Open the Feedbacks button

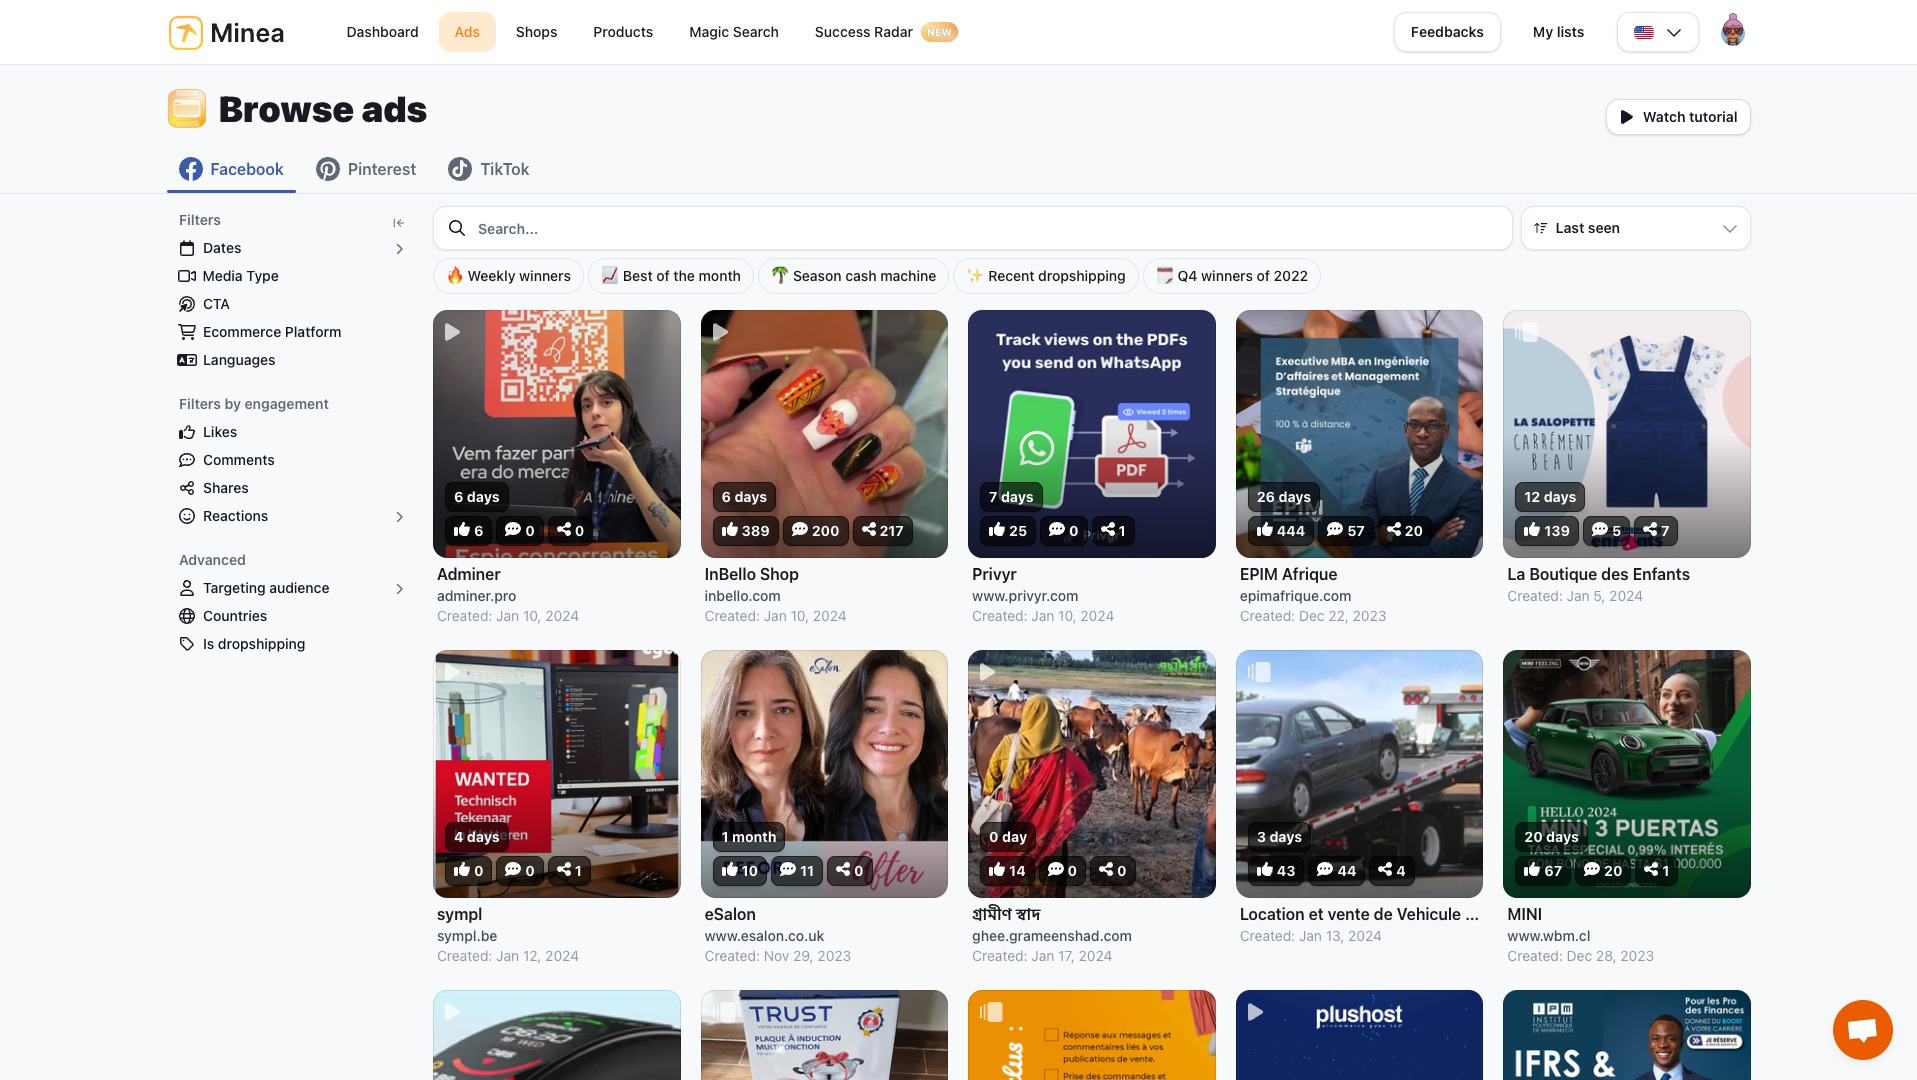click(1446, 32)
